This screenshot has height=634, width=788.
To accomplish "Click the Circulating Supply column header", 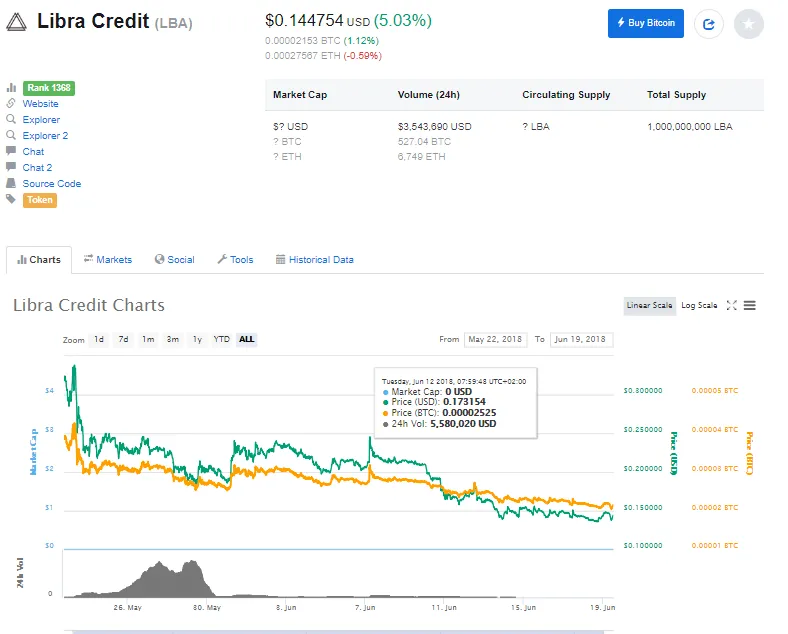I will [x=566, y=95].
